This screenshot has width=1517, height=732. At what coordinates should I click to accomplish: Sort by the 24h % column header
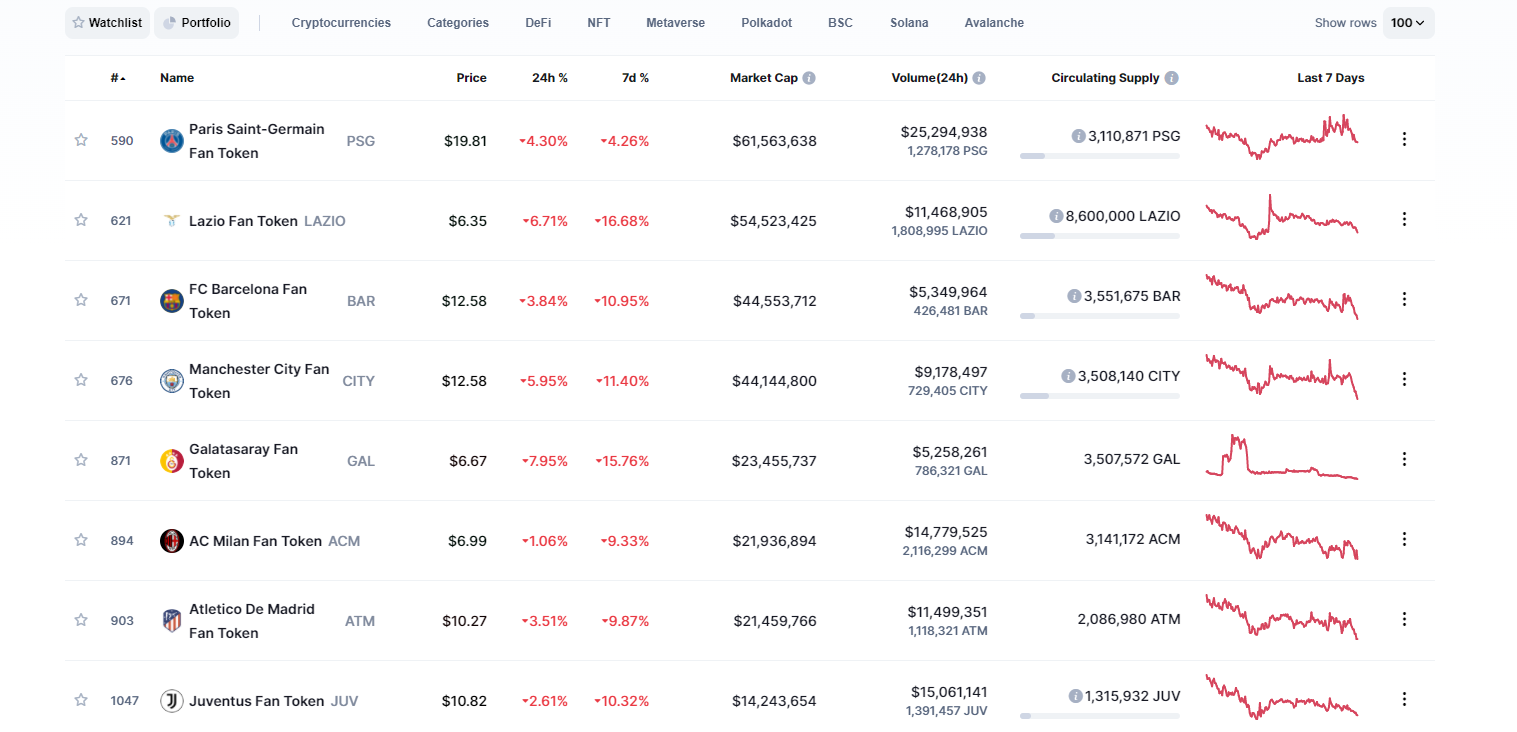click(x=550, y=78)
